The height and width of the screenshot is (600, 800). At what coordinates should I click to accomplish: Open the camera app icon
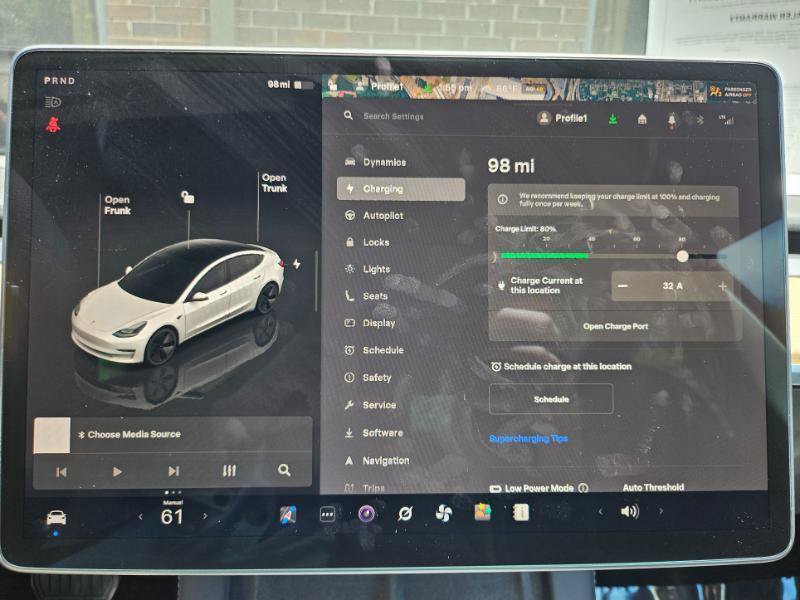[x=366, y=514]
